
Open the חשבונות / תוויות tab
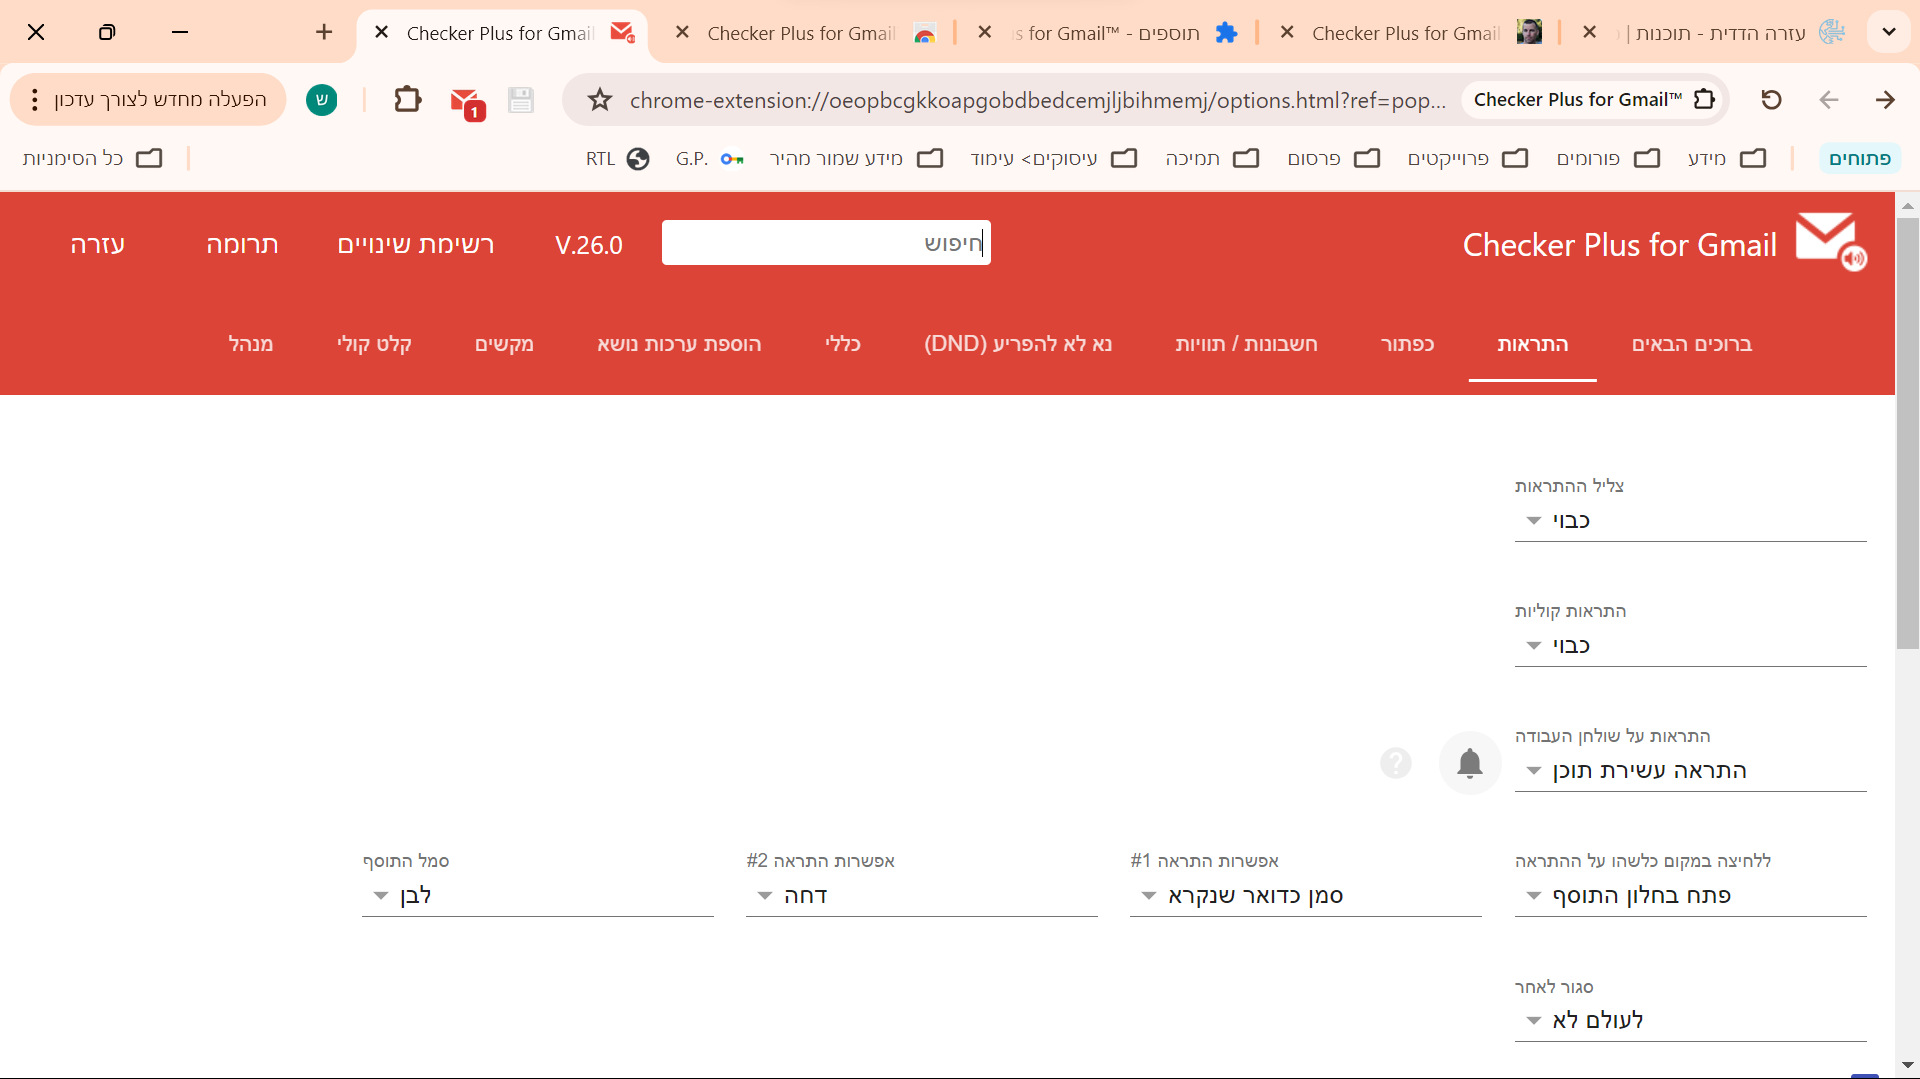[x=1246, y=344]
